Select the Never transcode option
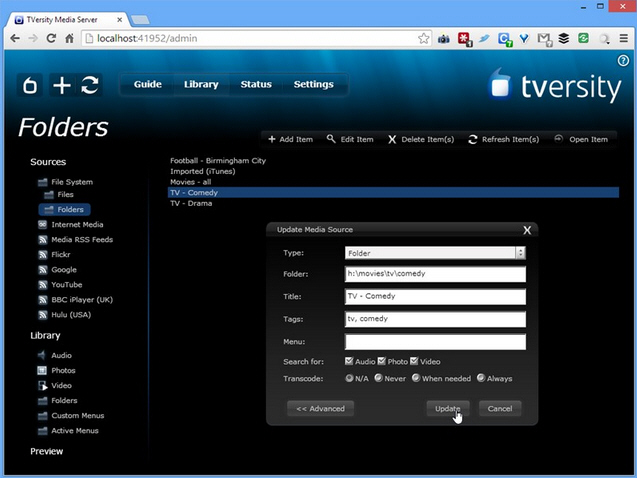Viewport: 637px width, 478px height. click(x=378, y=378)
